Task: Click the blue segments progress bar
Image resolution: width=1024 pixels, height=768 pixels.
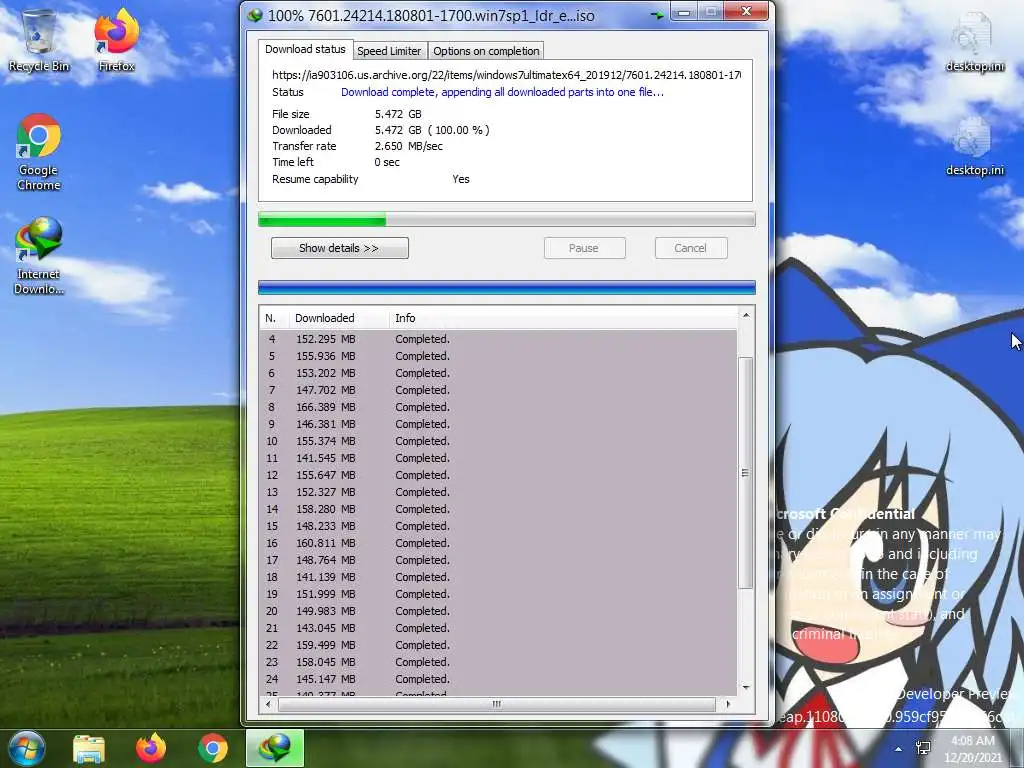Action: tap(507, 287)
